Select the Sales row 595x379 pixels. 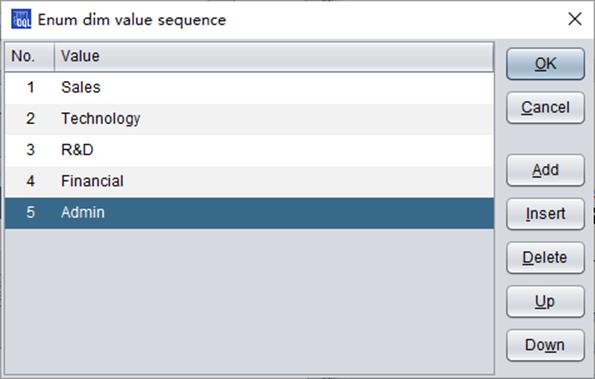tap(249, 88)
